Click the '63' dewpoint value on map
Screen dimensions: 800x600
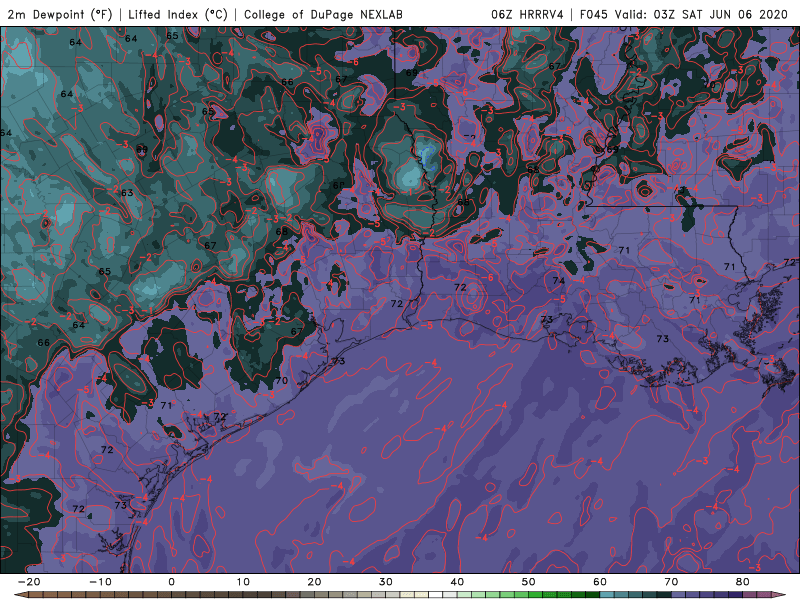tap(127, 193)
